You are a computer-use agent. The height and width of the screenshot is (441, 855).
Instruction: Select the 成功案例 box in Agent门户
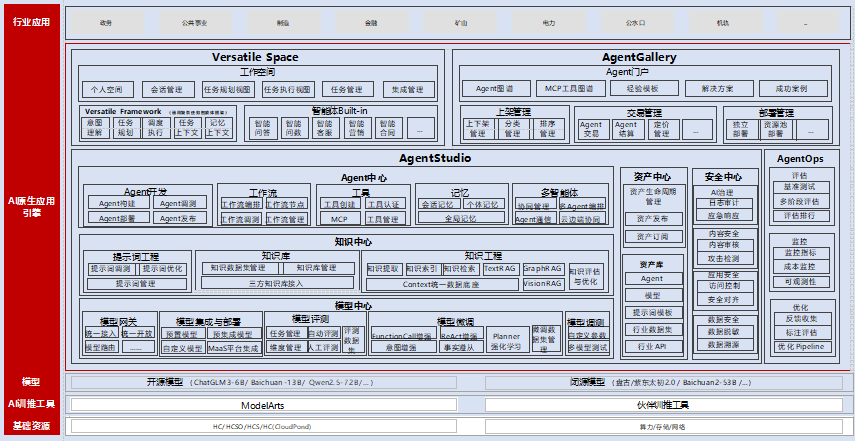787,88
